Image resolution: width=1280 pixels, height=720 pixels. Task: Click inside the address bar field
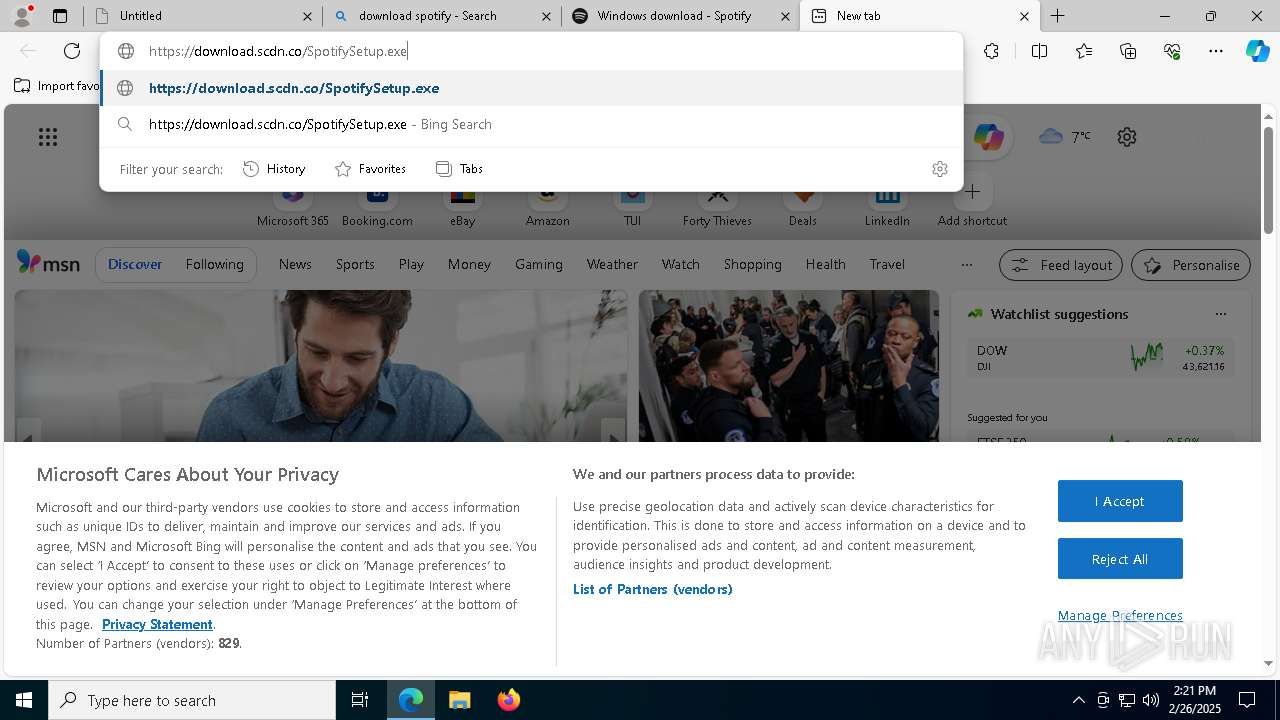coord(531,51)
